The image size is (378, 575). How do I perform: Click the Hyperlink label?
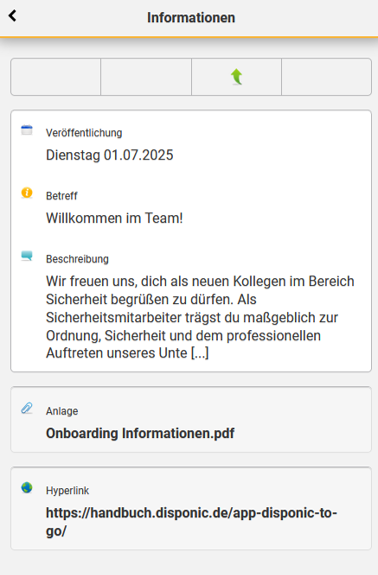click(x=67, y=491)
